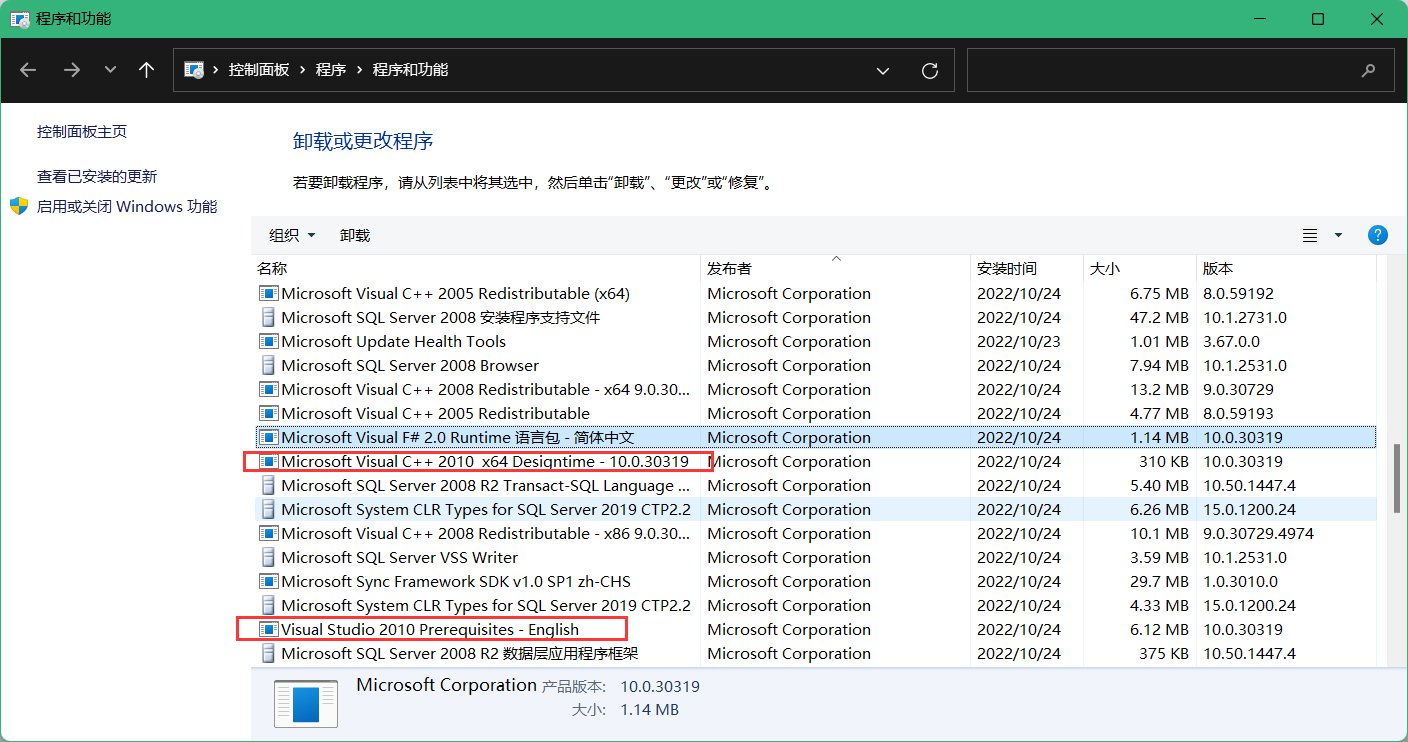This screenshot has width=1408, height=742.
Task: Click icon of Visual Studio 2010 Prerequisites - English
Action: click(268, 629)
